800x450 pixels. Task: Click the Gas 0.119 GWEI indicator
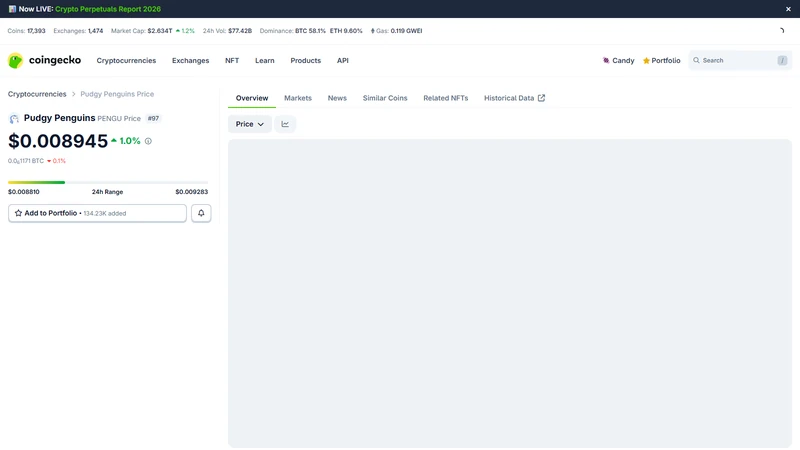pyautogui.click(x=396, y=31)
